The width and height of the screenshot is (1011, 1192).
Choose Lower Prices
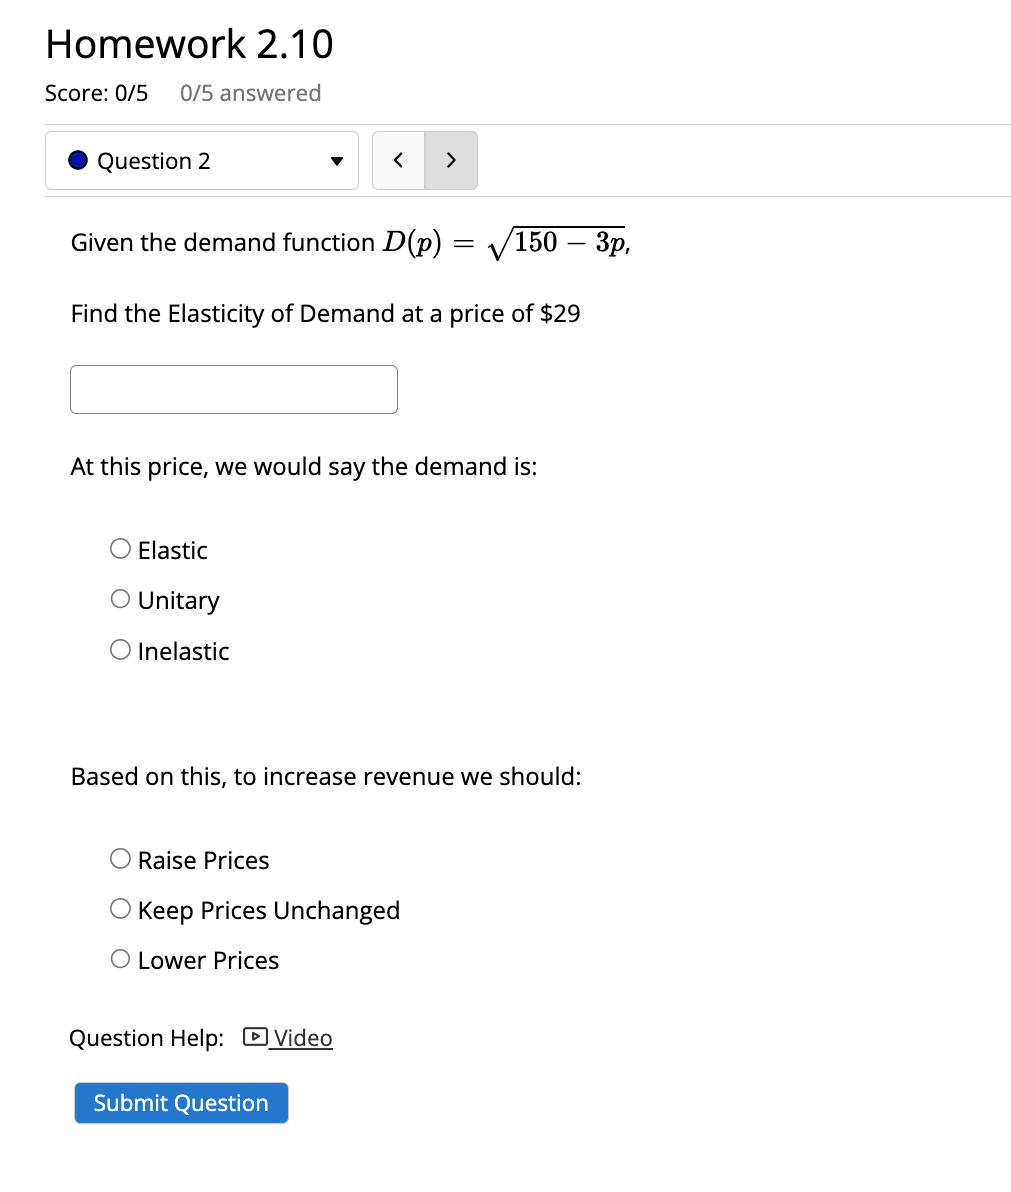pyautogui.click(x=120, y=958)
